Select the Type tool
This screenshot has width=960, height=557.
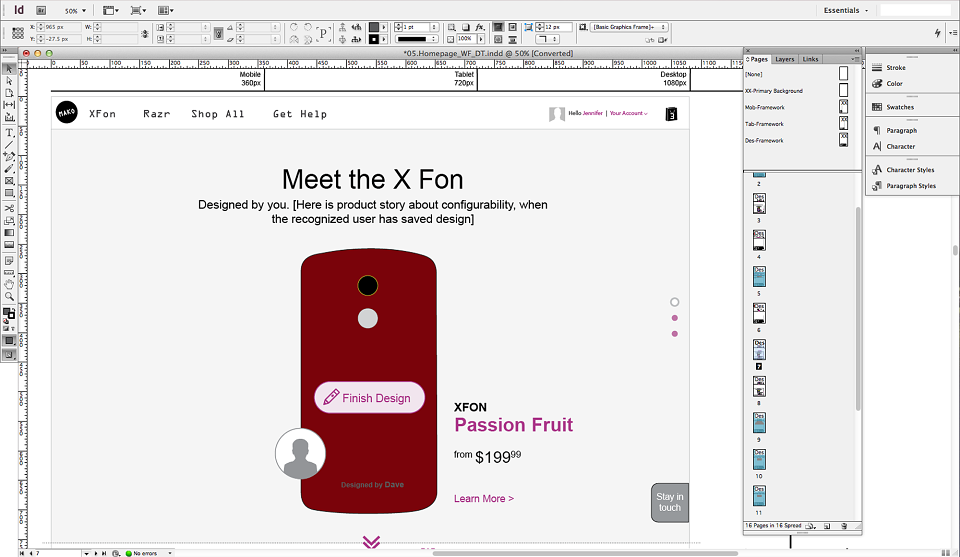[x=9, y=133]
